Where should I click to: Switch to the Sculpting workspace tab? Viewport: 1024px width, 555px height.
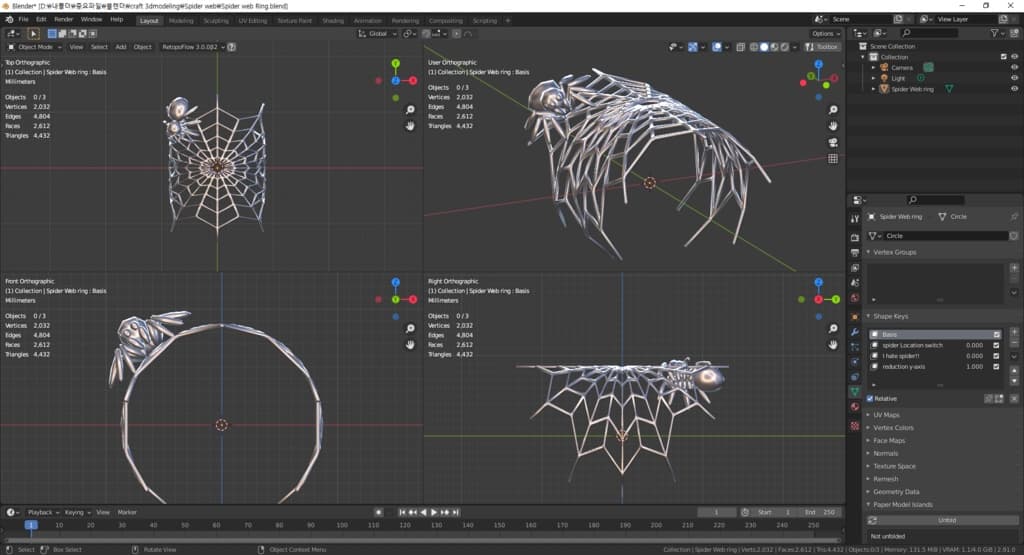click(215, 20)
